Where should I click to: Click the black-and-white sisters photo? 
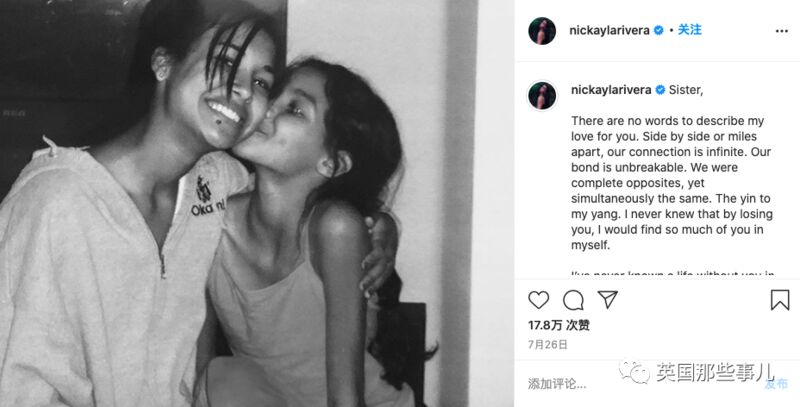(x=239, y=204)
